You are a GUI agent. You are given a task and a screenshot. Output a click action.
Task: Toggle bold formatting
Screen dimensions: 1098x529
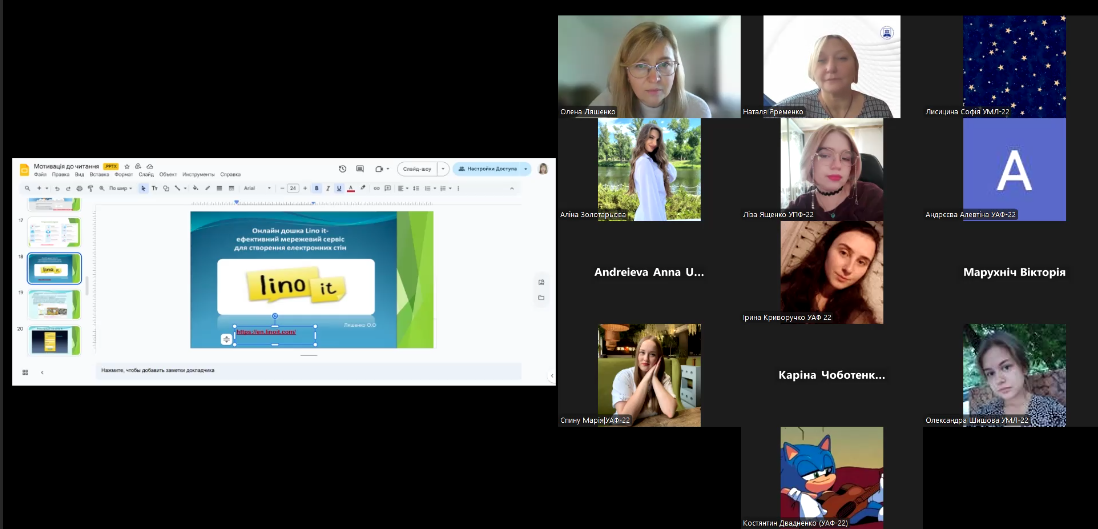click(x=317, y=188)
